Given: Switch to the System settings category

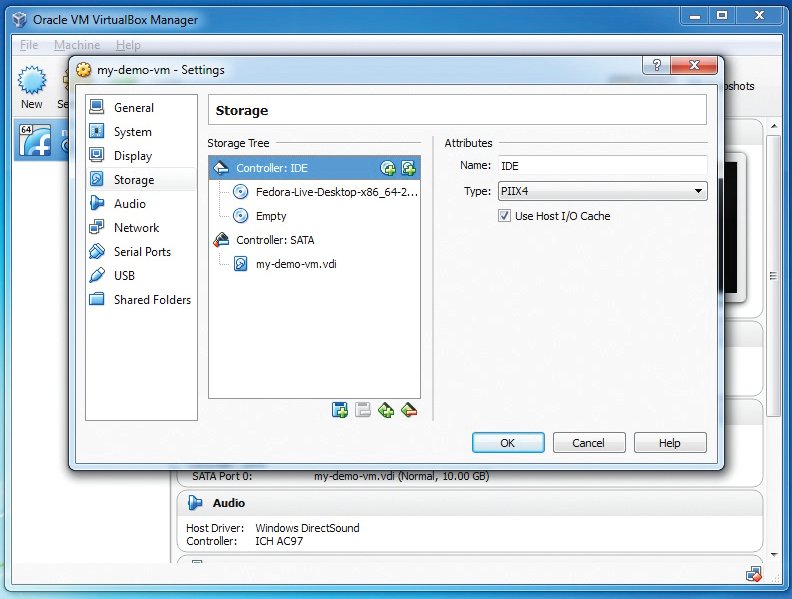Looking at the screenshot, I should 132,132.
